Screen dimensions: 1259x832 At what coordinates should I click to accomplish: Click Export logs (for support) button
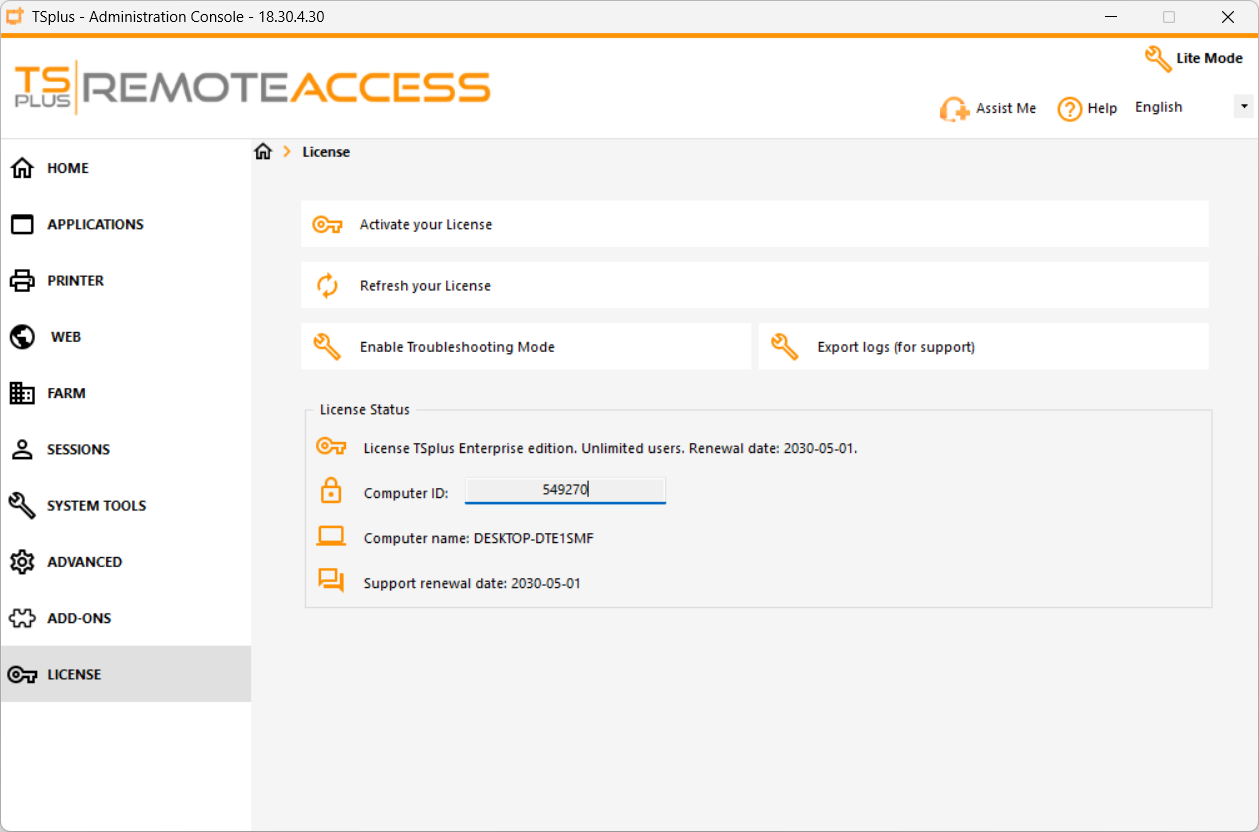click(x=984, y=346)
